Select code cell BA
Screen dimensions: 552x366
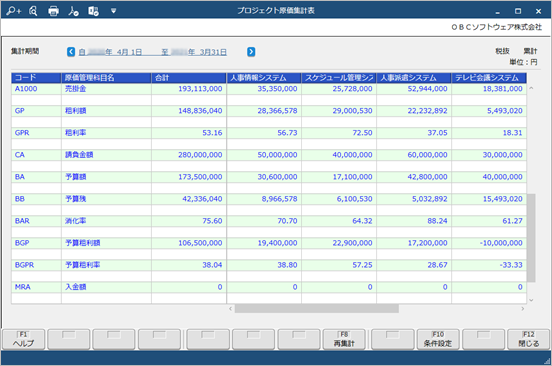click(x=36, y=177)
